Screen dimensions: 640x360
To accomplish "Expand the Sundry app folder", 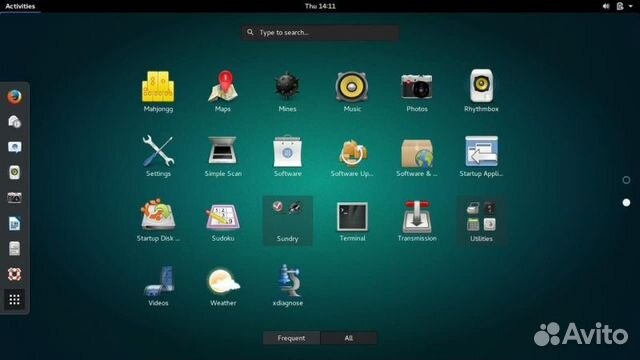I will pos(287,221).
